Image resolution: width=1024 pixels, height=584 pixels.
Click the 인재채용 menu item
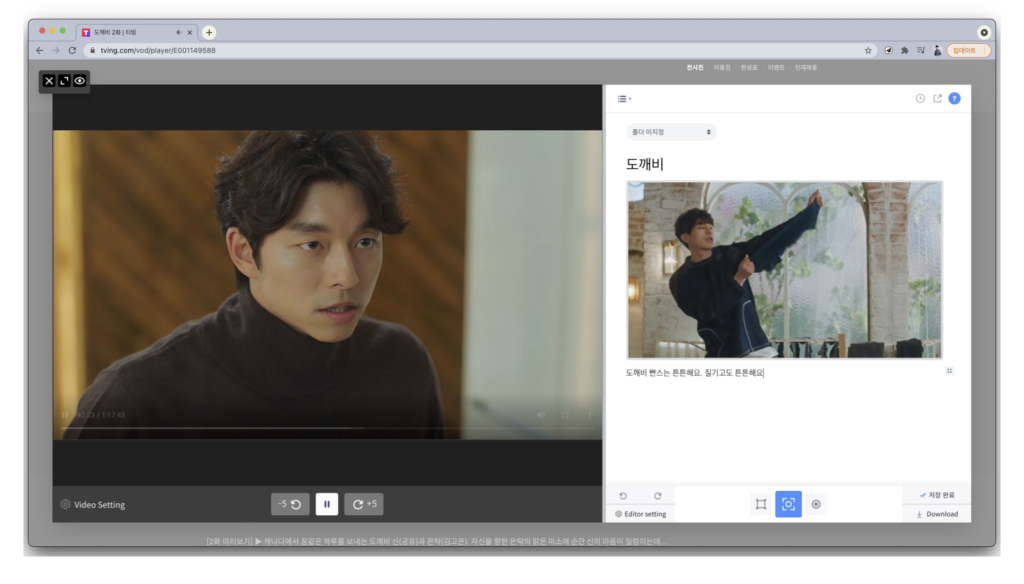coord(806,67)
